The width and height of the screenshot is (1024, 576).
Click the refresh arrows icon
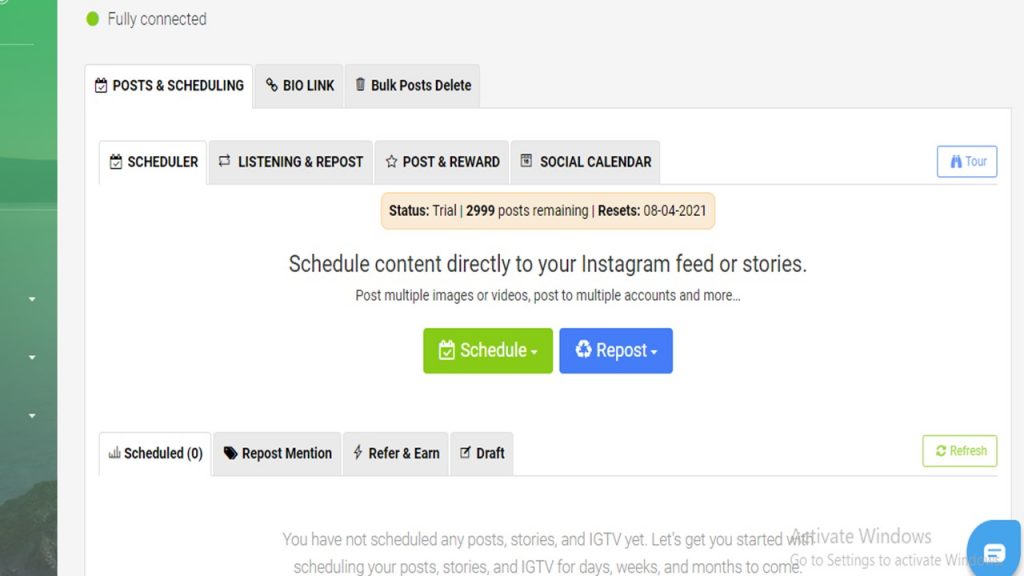click(941, 451)
